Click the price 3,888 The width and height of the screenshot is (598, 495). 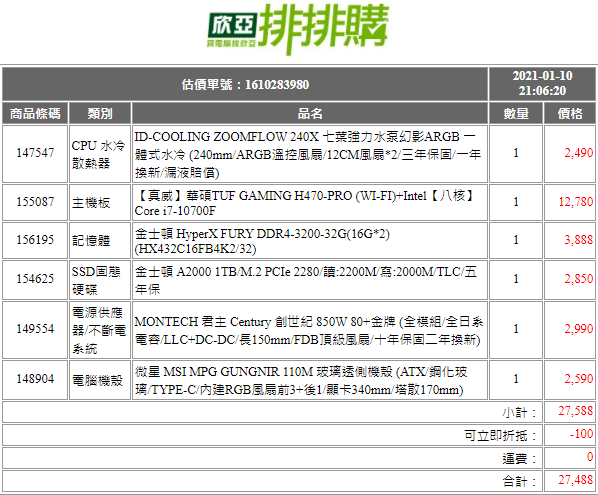pos(578,240)
